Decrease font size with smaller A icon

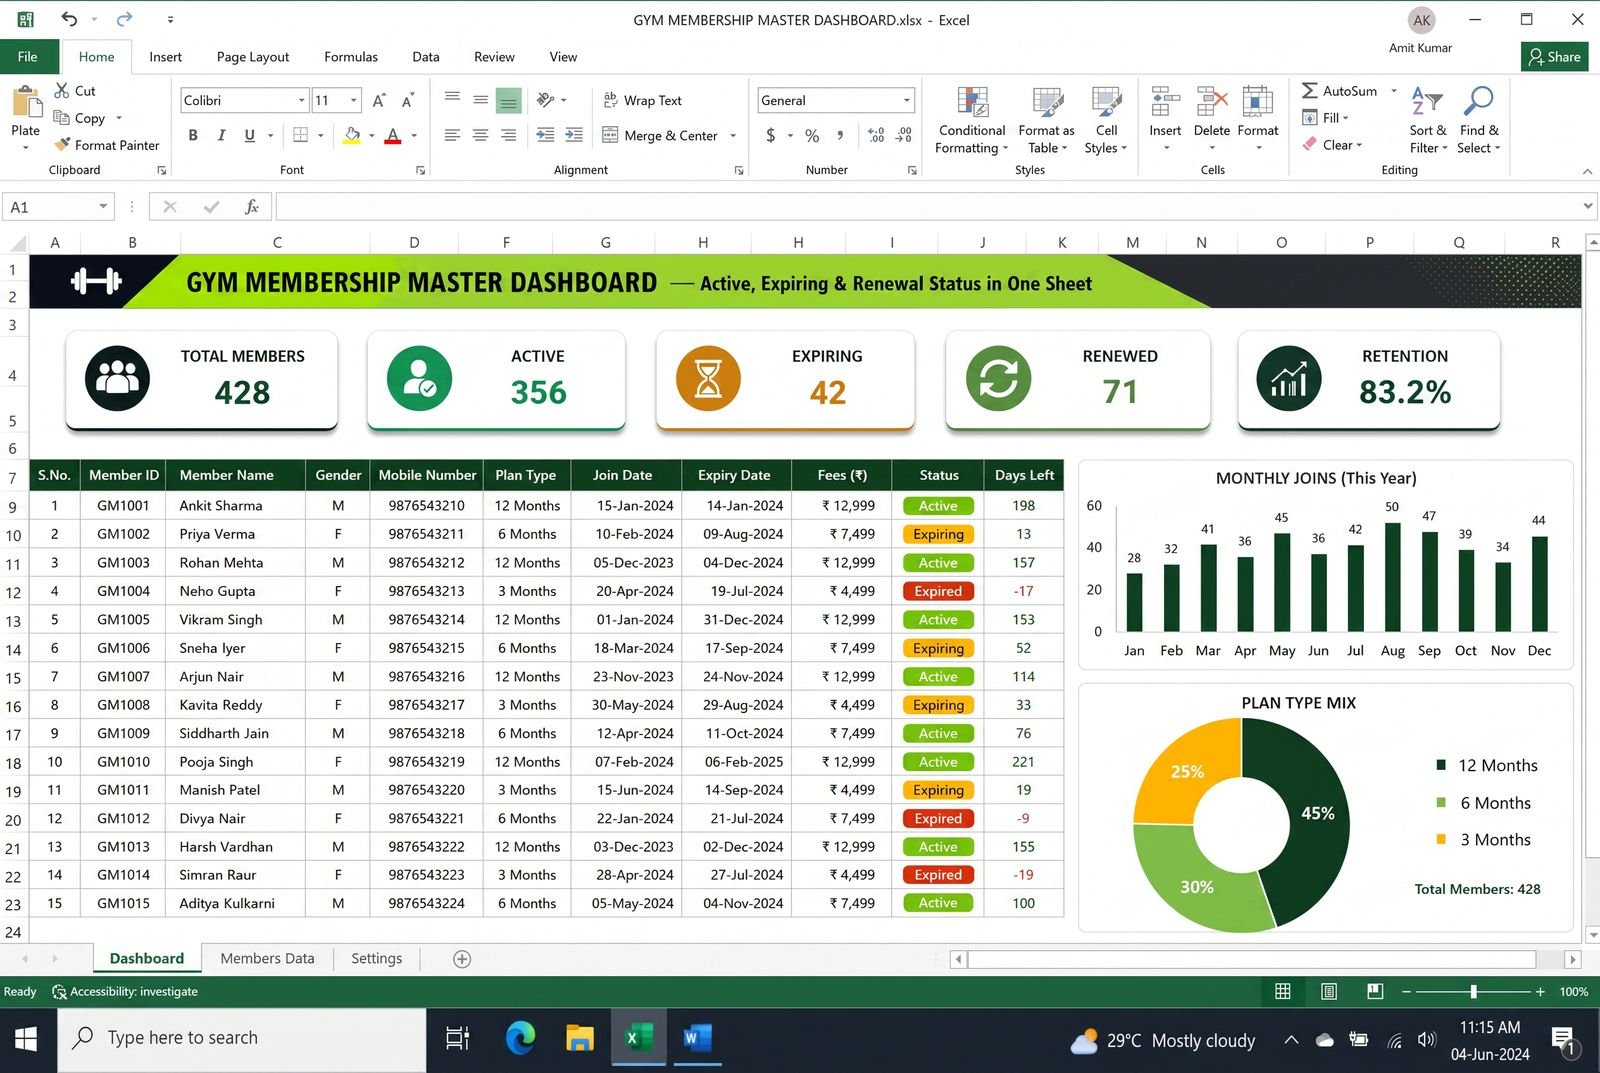click(x=407, y=100)
